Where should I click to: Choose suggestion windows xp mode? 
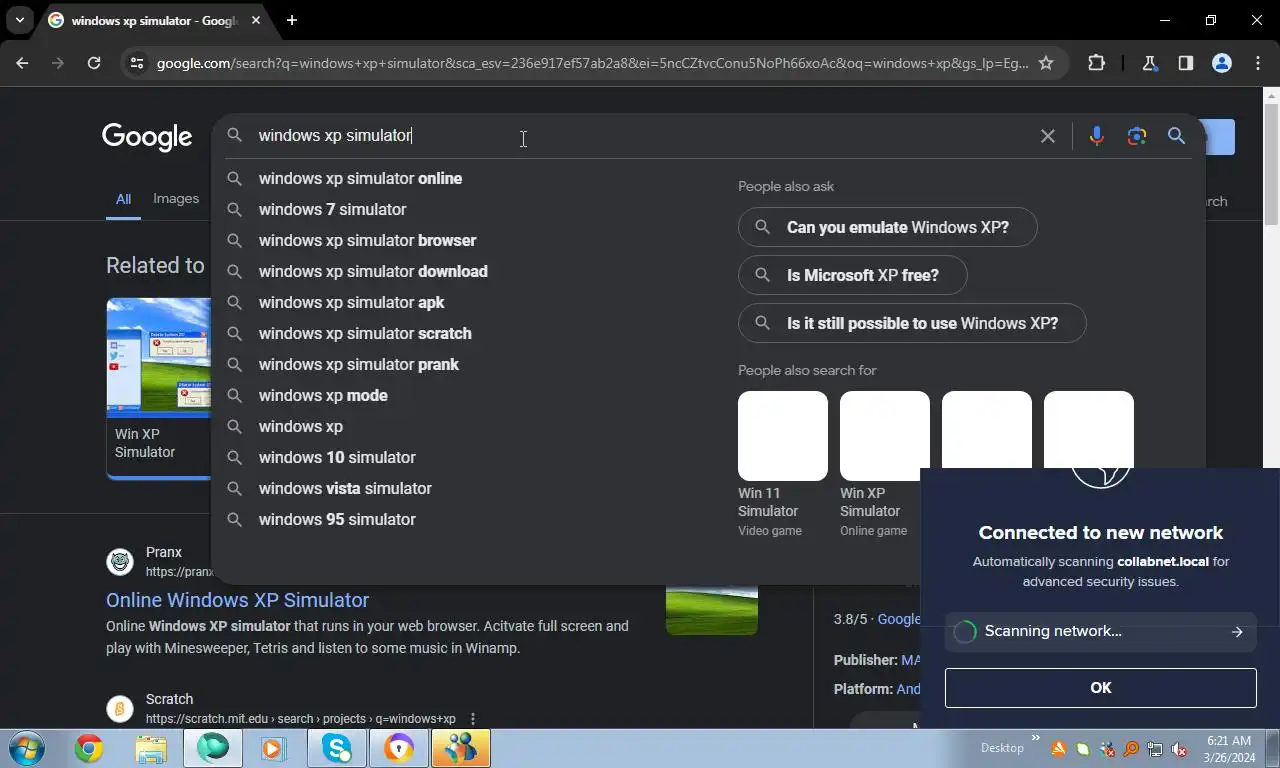point(323,395)
